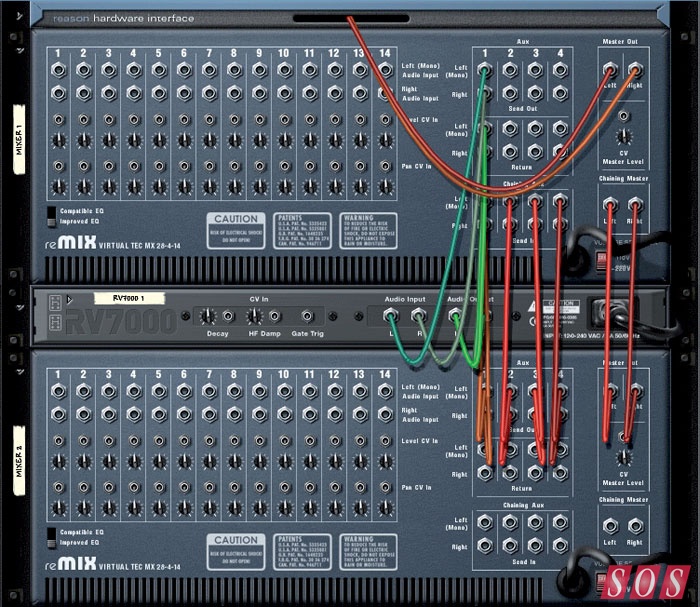
Task: Click Mixer 2 channel 7 Level CV In jack
Action: pos(209,441)
